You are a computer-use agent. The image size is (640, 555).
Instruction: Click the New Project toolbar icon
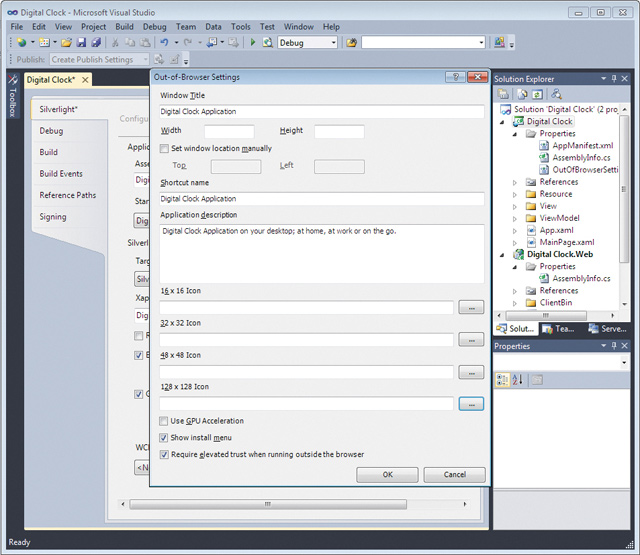pos(22,42)
